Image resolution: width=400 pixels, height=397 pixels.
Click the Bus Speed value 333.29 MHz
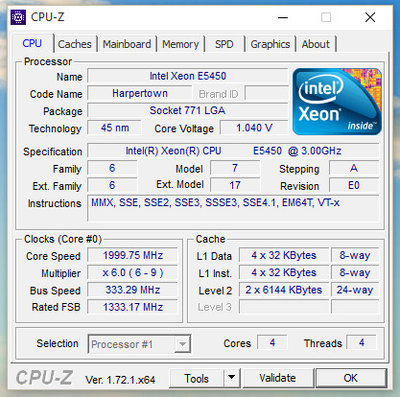[133, 290]
